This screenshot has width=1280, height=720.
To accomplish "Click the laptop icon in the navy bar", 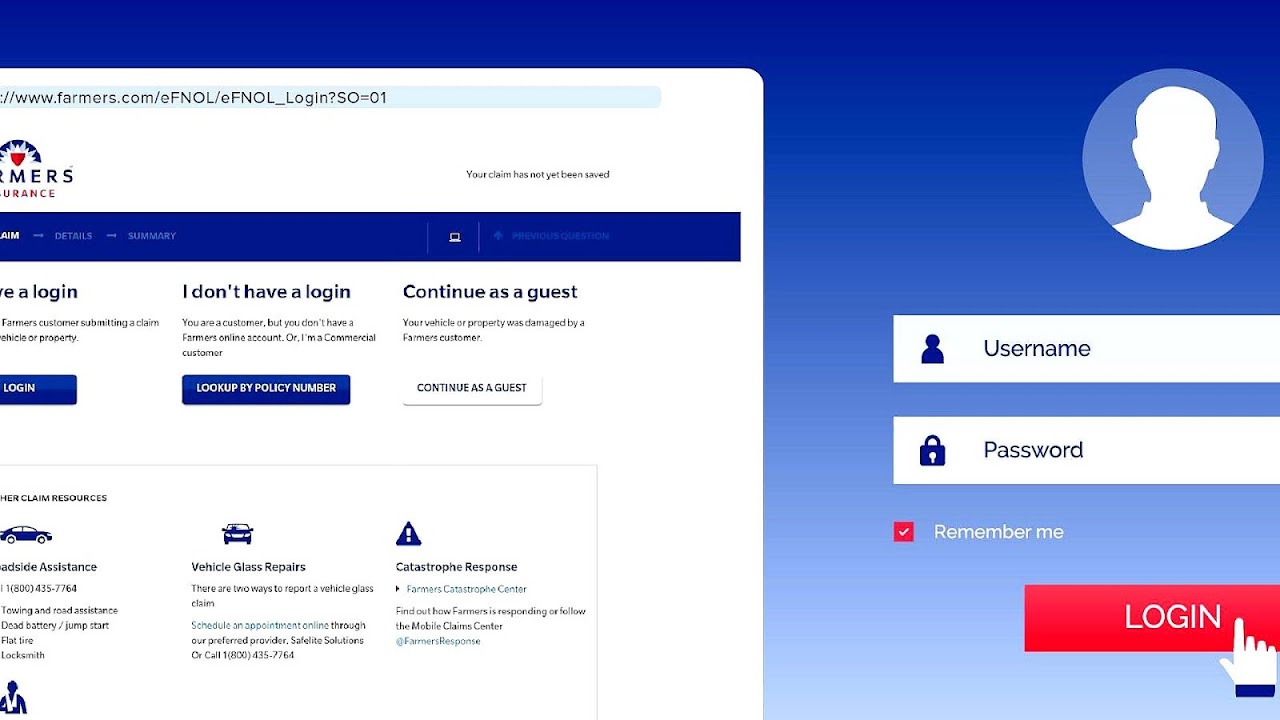I will (455, 237).
